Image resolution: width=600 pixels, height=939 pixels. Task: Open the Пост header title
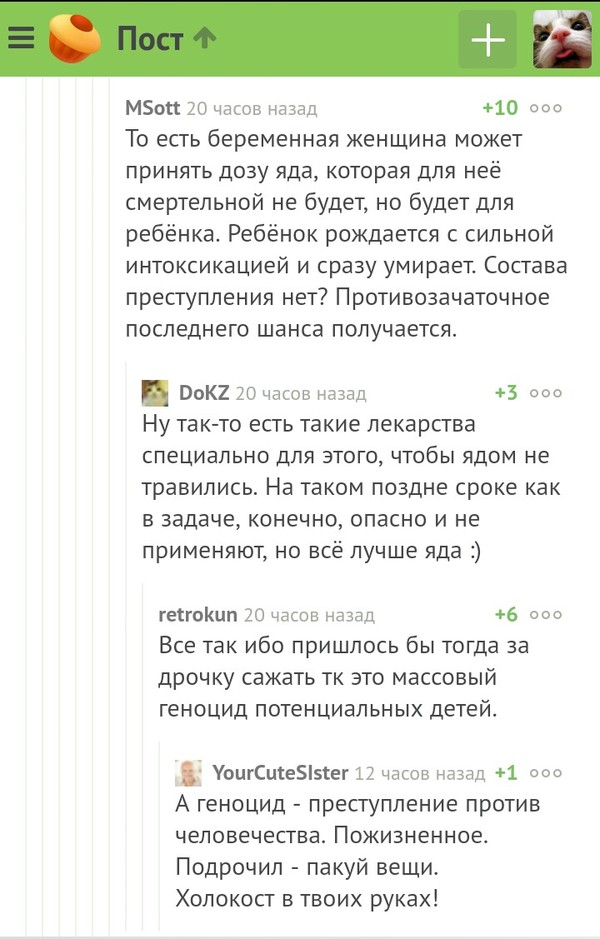(150, 39)
